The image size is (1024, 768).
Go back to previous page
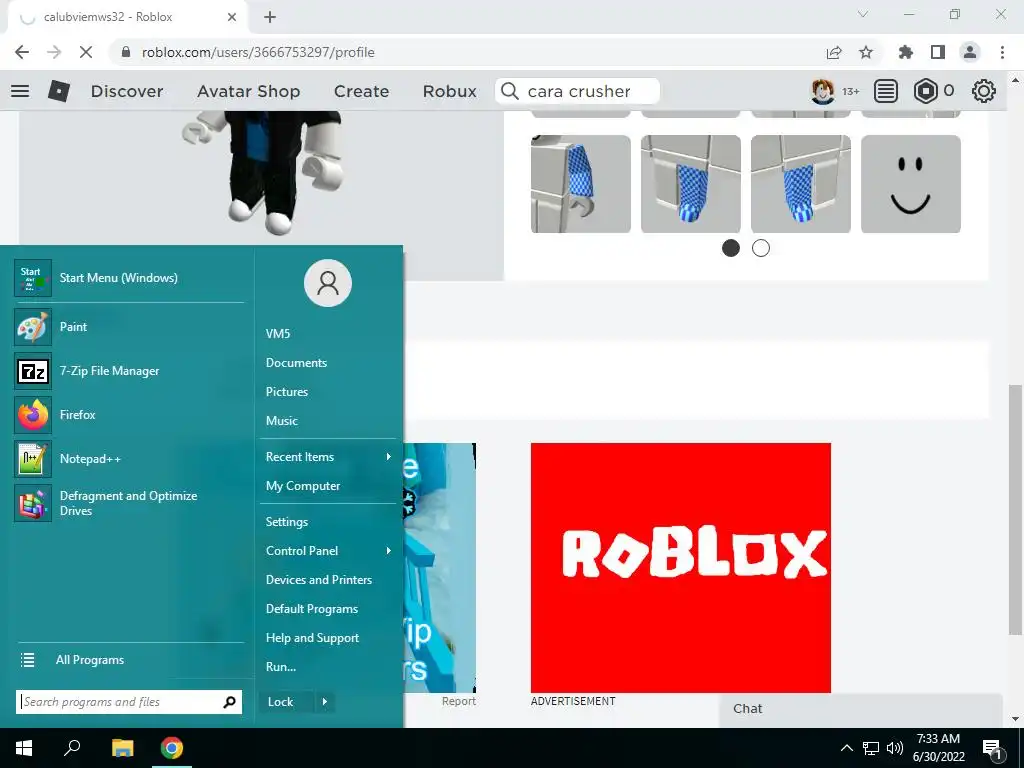[22, 52]
